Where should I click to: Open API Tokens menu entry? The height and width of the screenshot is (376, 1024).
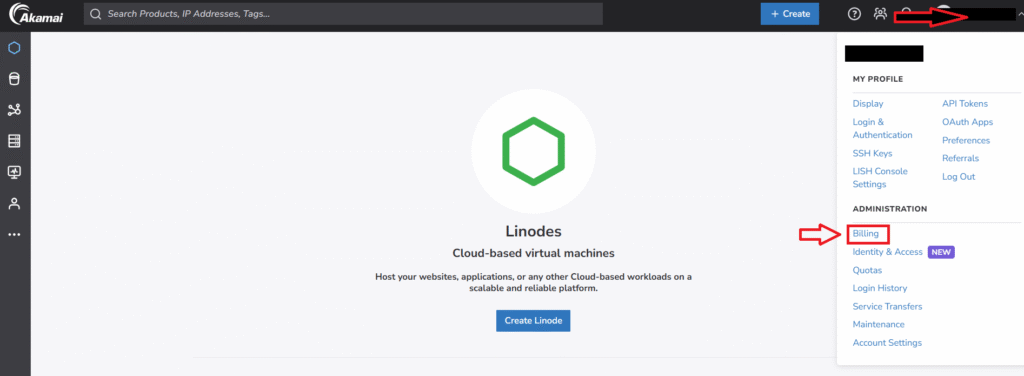pyautogui.click(x=965, y=104)
